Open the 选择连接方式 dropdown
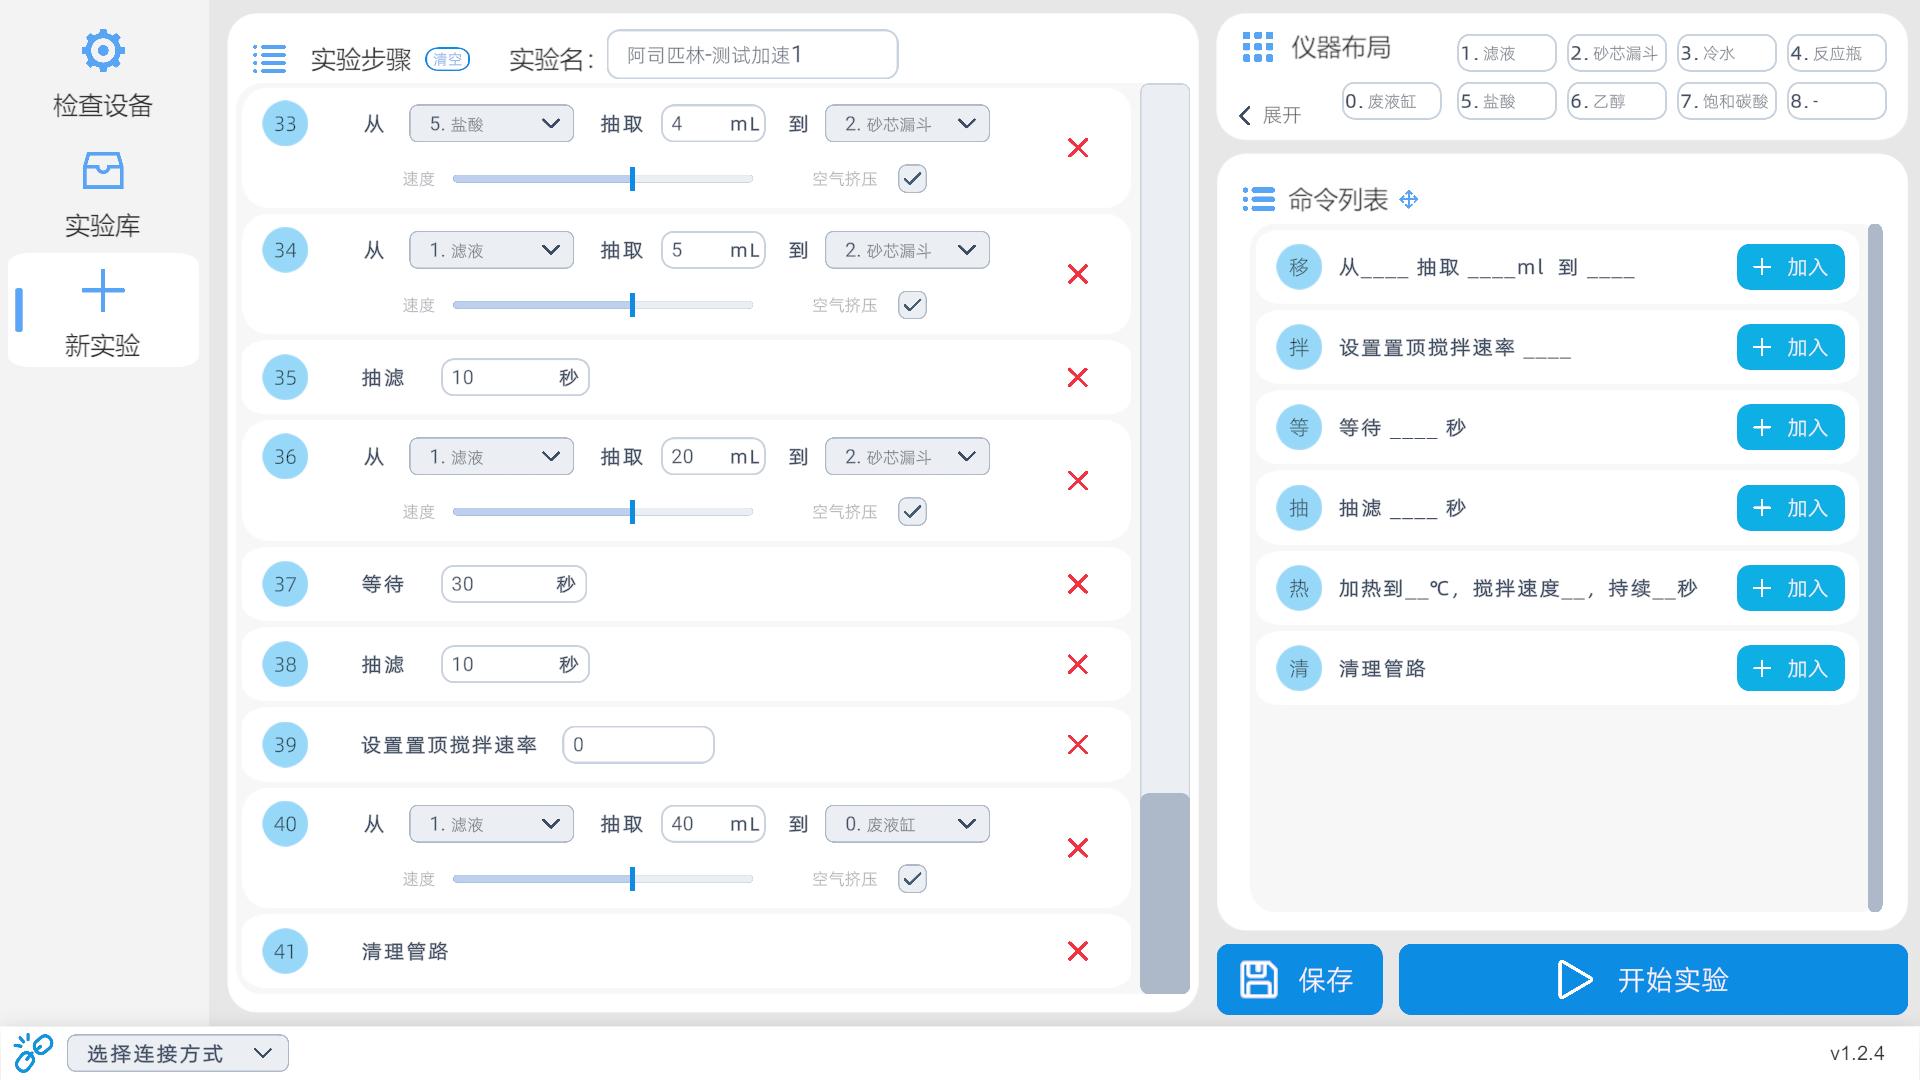 (177, 1052)
